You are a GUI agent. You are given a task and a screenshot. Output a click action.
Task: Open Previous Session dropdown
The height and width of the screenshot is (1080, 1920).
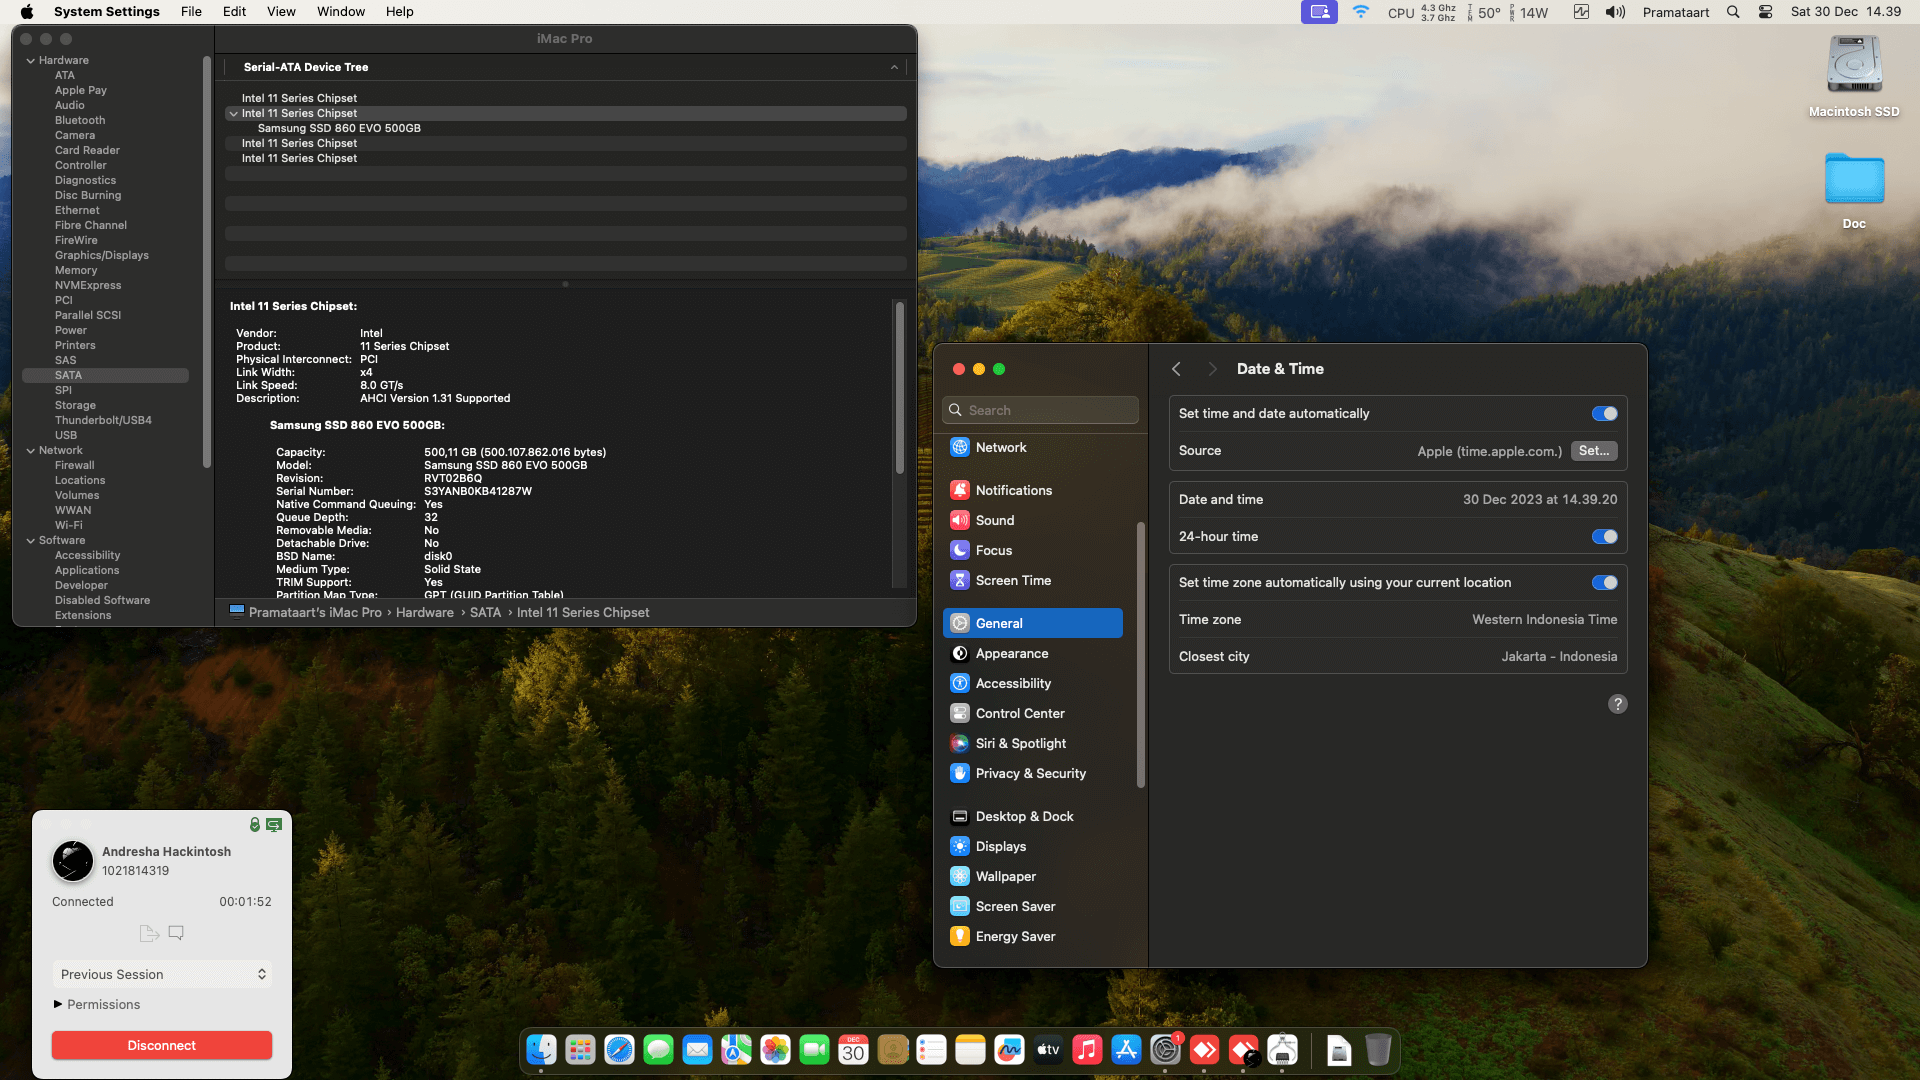(162, 974)
